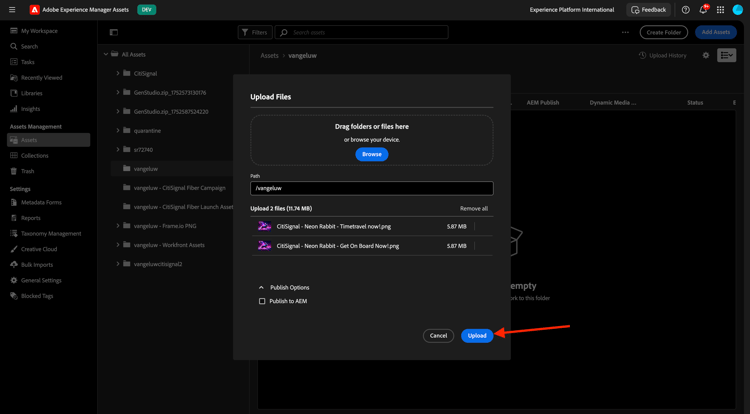Image resolution: width=750 pixels, height=414 pixels.
Task: Select Assets in the sidebar
Action: tap(48, 140)
